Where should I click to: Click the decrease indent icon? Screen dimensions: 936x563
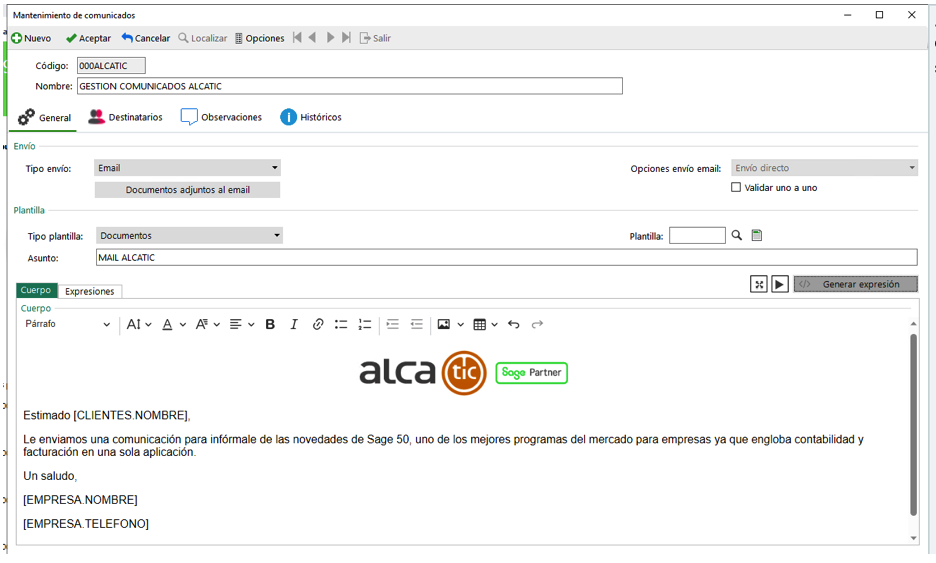[x=417, y=324]
